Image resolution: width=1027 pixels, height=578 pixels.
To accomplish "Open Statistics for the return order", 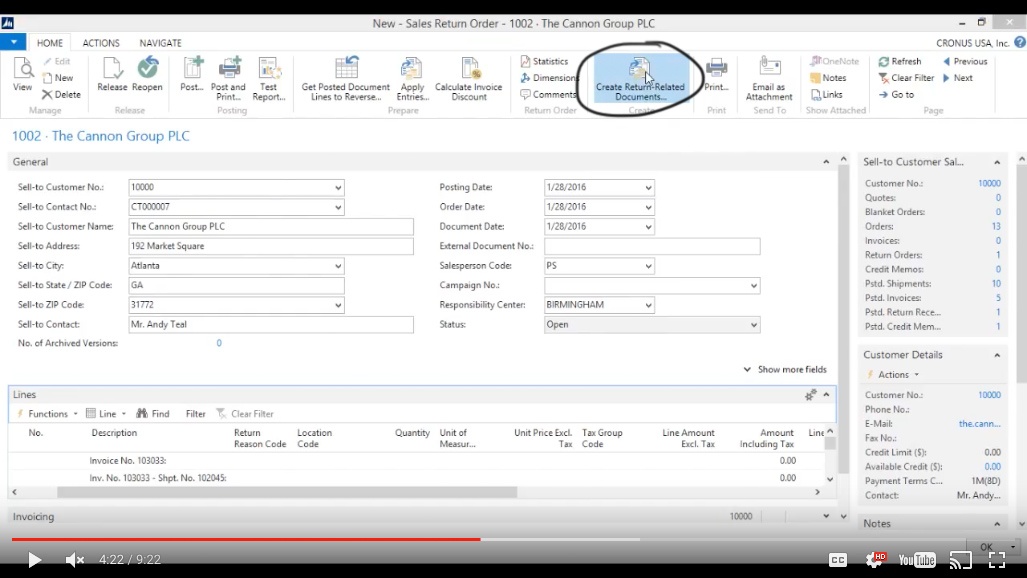I will (x=544, y=61).
